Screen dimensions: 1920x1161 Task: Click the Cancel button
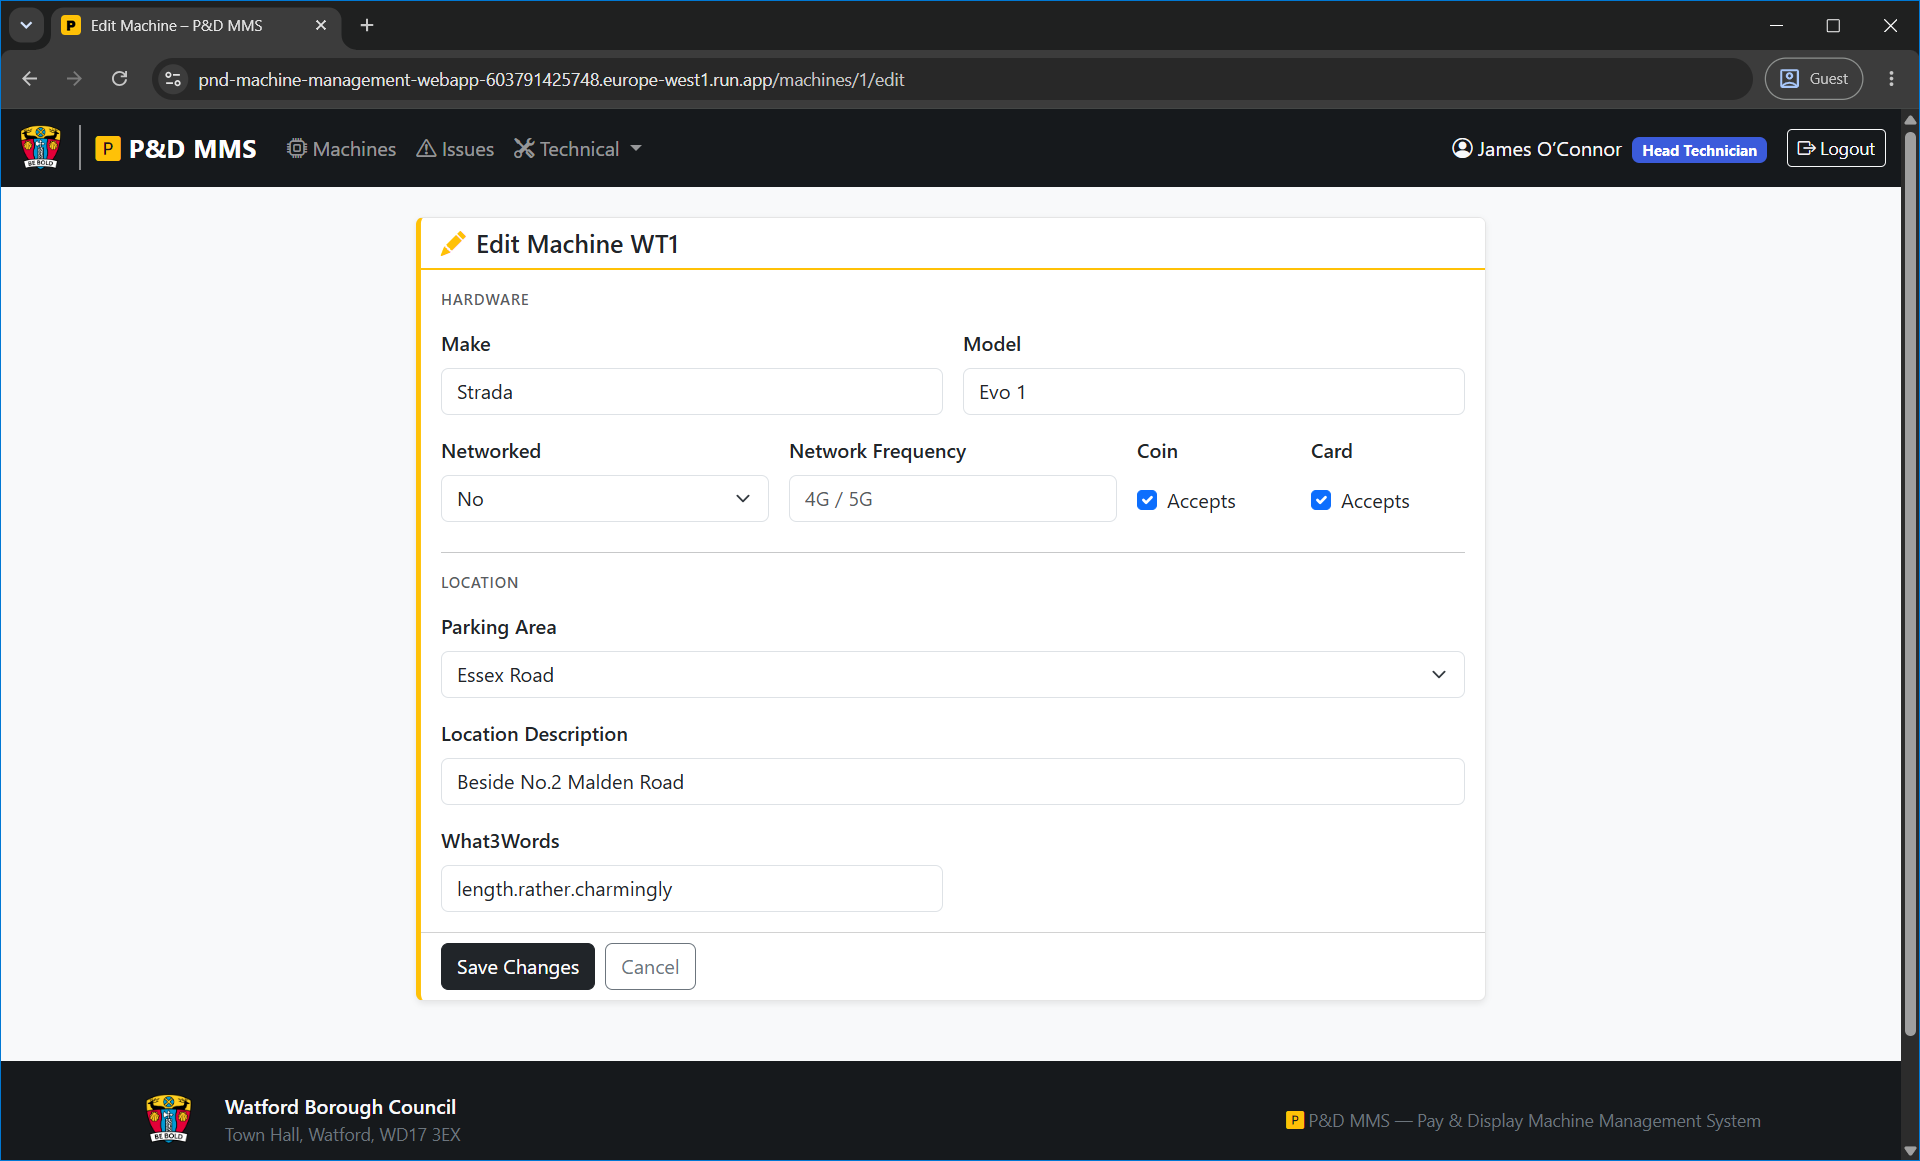pyautogui.click(x=650, y=967)
